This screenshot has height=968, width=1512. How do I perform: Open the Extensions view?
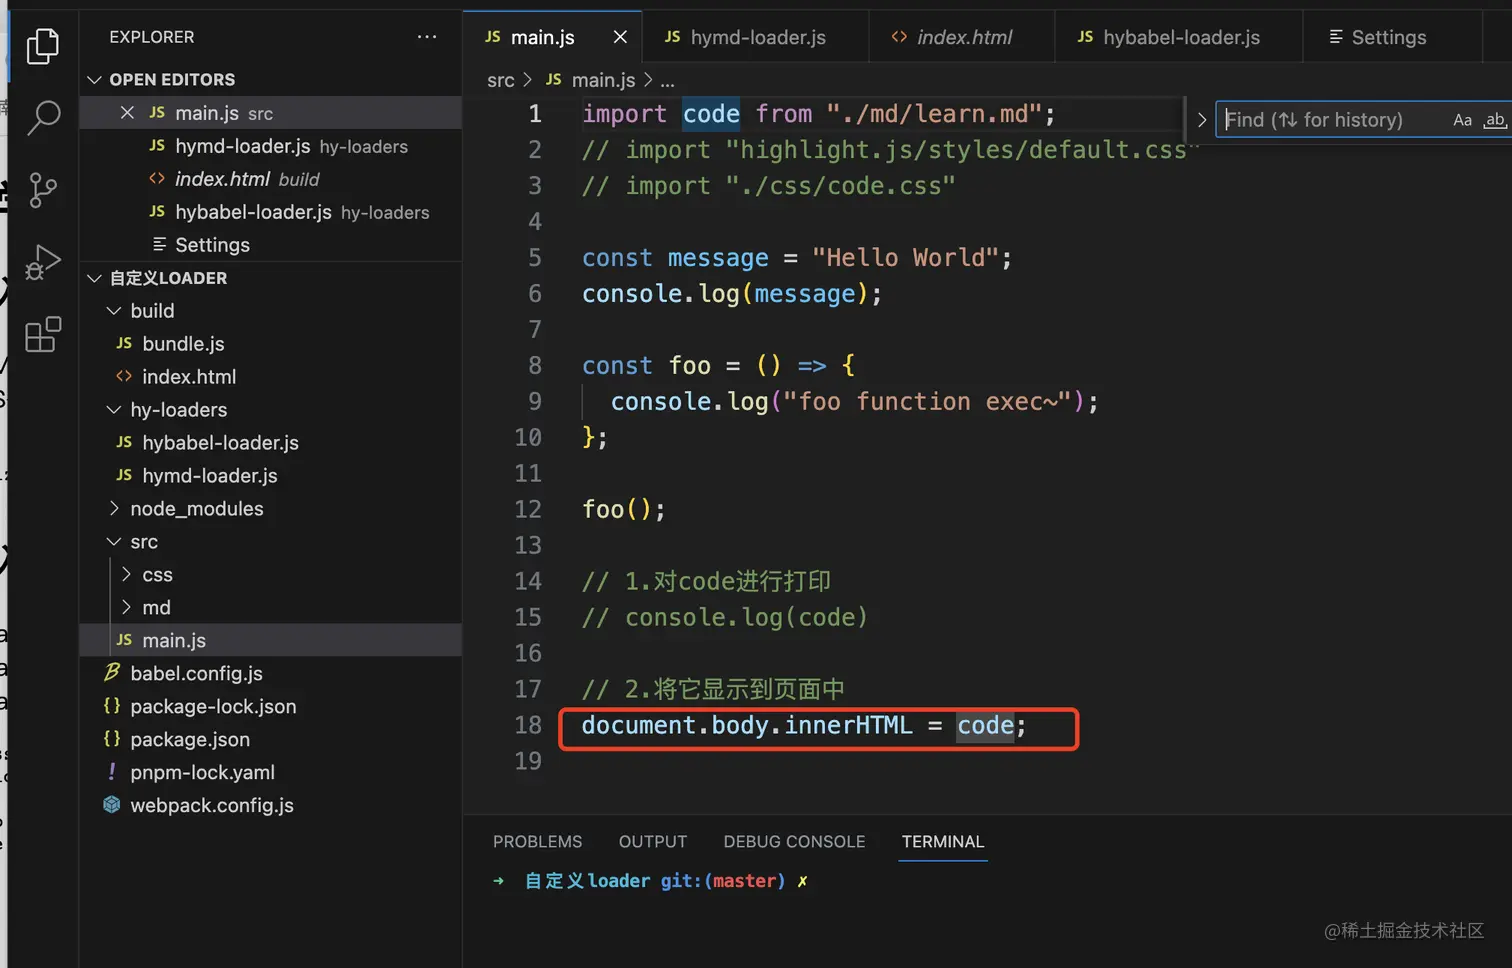(x=42, y=335)
